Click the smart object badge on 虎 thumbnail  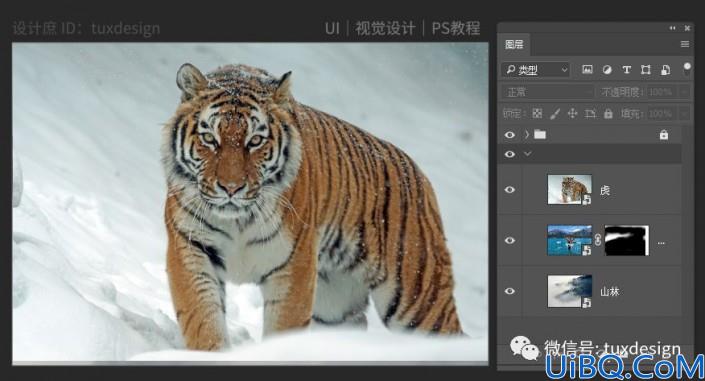coord(587,200)
